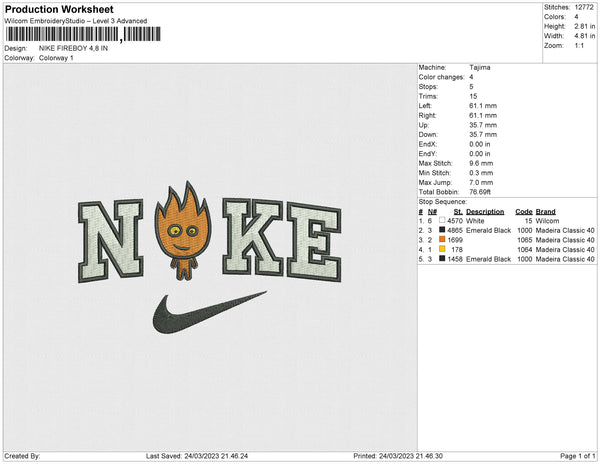Click the Machine value 'Tajima'
The height and width of the screenshot is (464, 600).
(x=479, y=67)
